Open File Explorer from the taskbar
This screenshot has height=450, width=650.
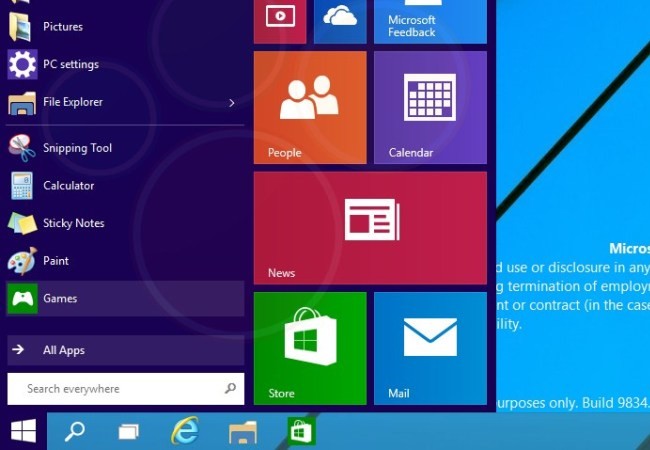243,432
